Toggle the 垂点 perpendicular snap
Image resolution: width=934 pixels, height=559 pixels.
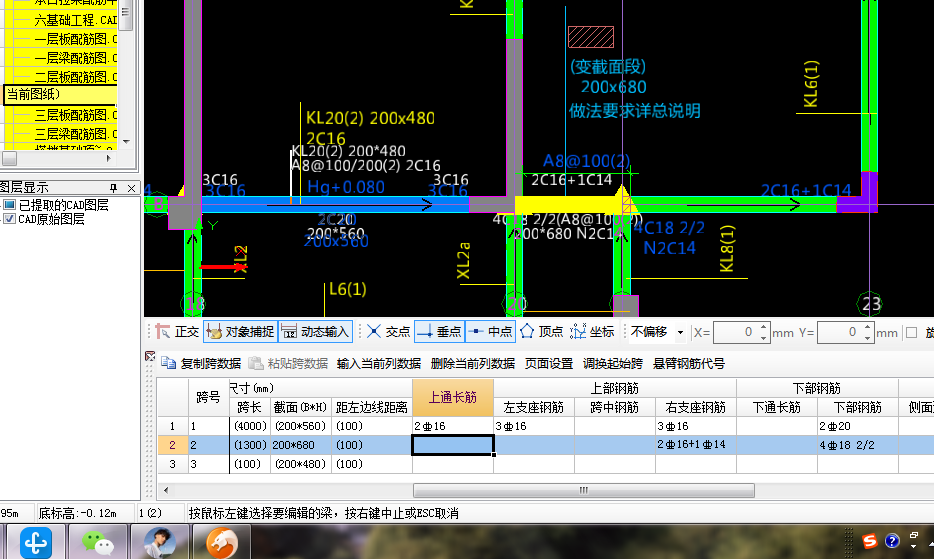[x=439, y=332]
